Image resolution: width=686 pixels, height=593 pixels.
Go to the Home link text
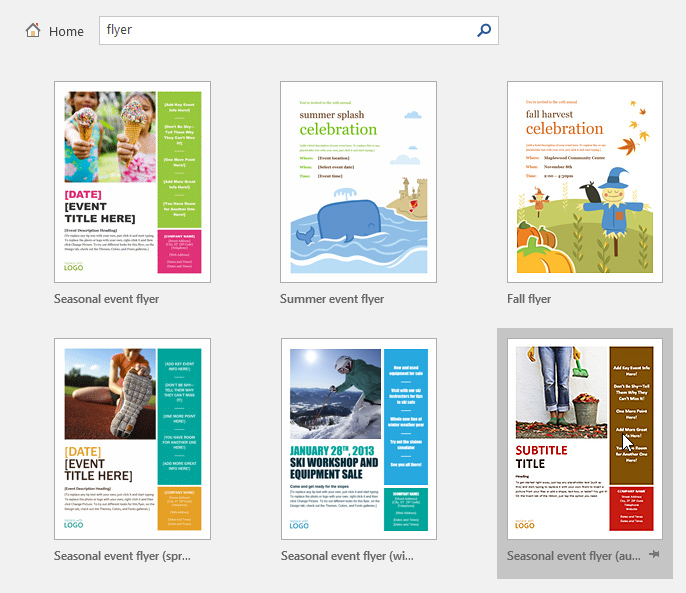coord(66,31)
